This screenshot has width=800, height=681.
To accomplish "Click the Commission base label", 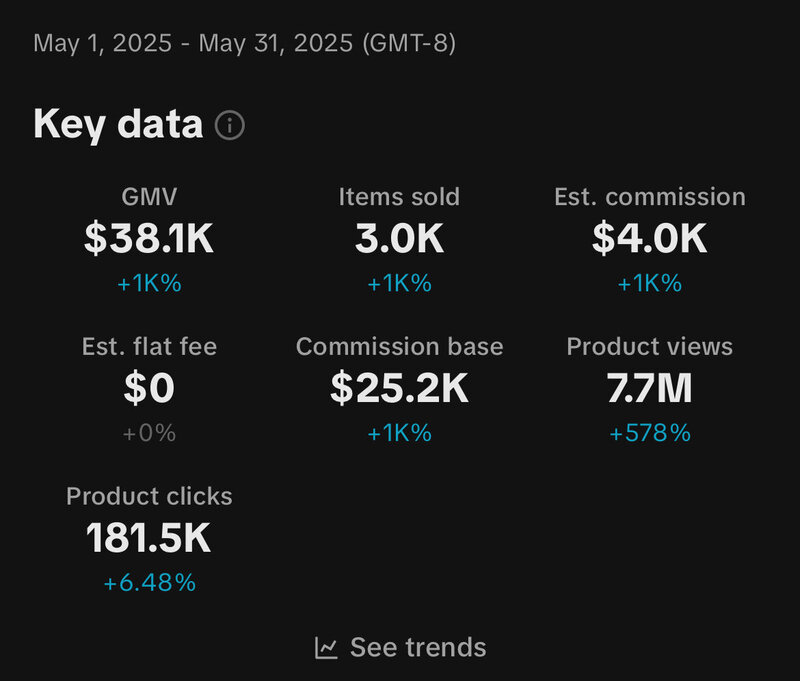I will 399,346.
